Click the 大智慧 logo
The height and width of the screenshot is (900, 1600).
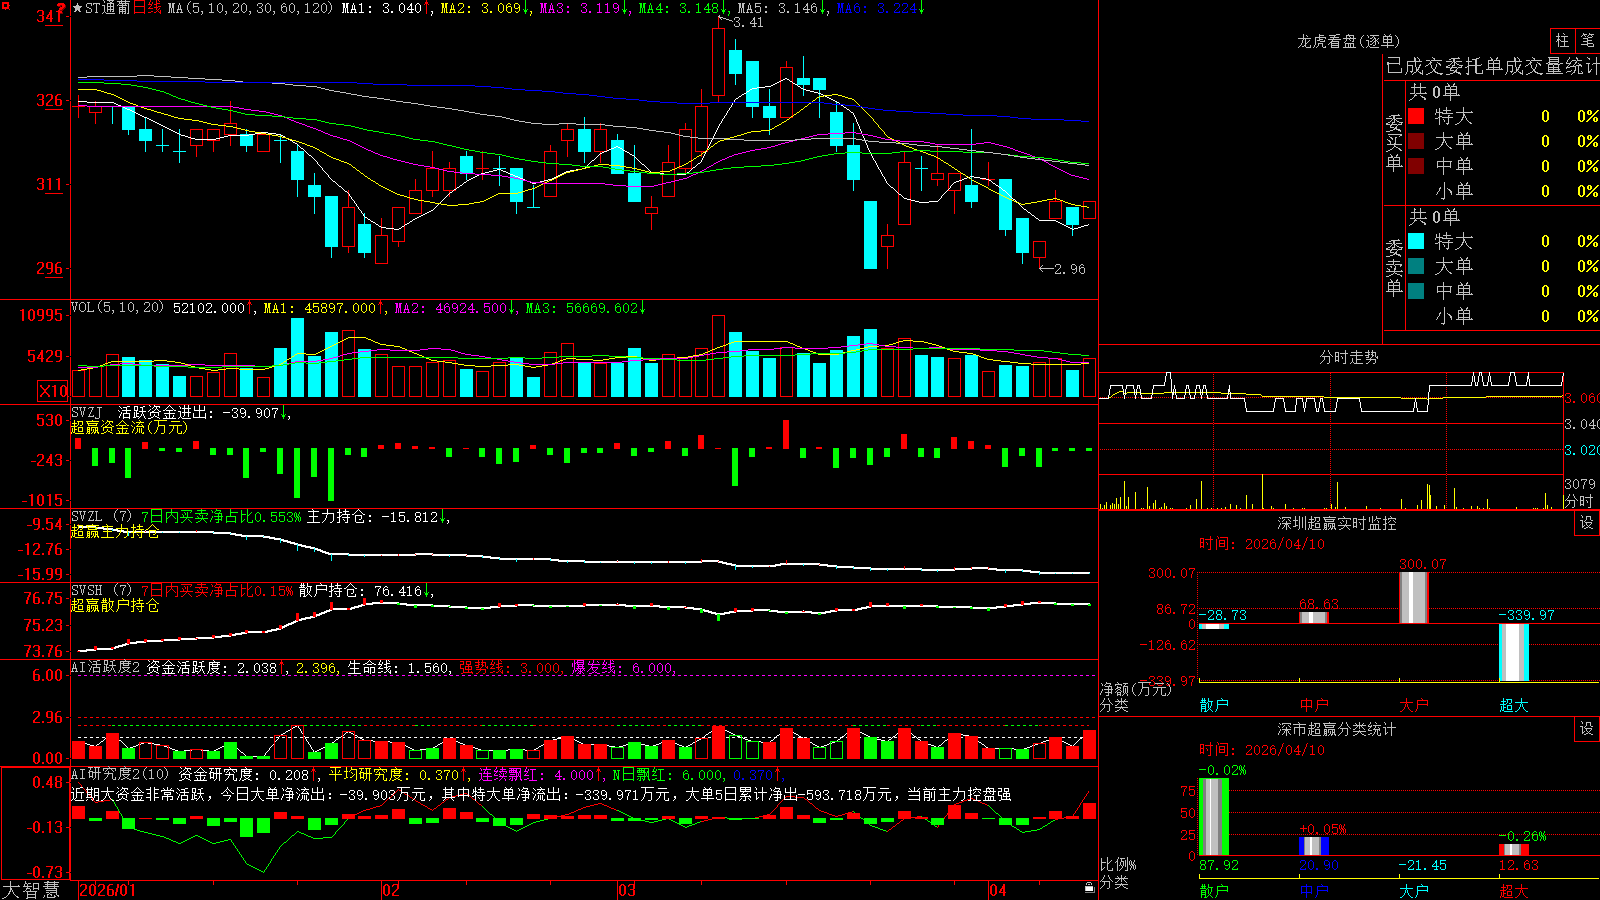(x=30, y=890)
